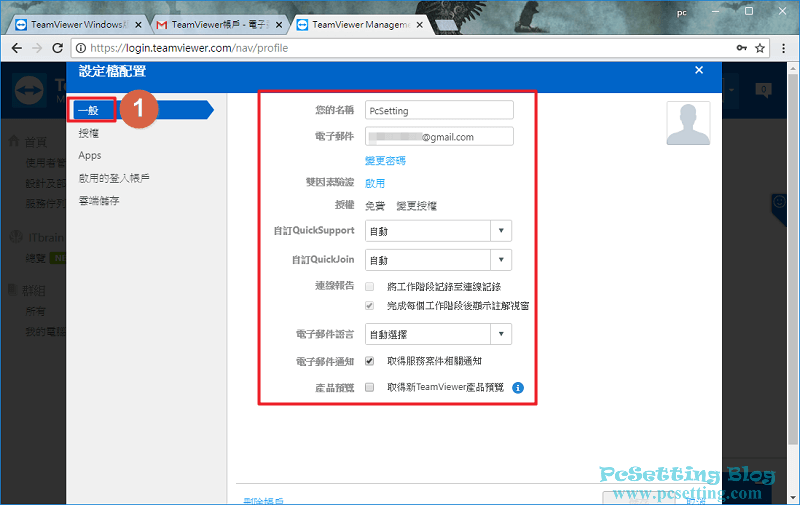Expand the 自訂QuickJoin dropdown
The height and width of the screenshot is (505, 800).
click(438, 260)
